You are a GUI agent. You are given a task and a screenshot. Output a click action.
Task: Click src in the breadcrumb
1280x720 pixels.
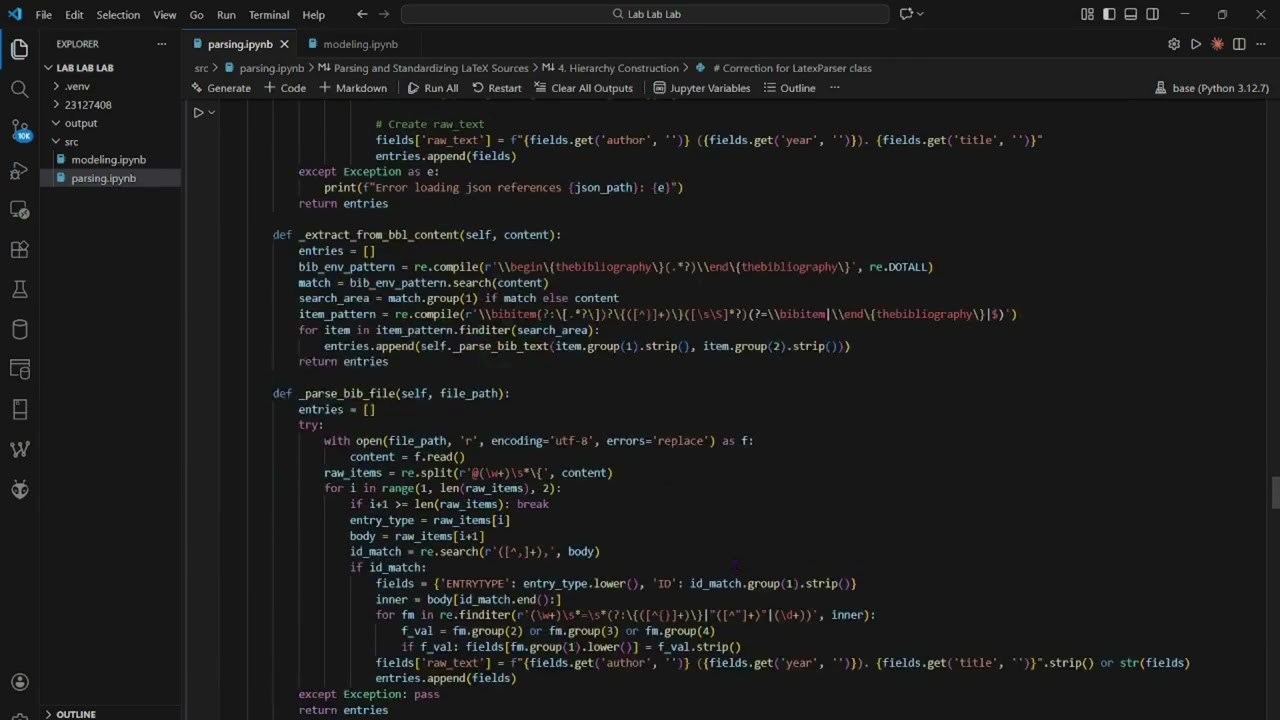[x=201, y=68]
